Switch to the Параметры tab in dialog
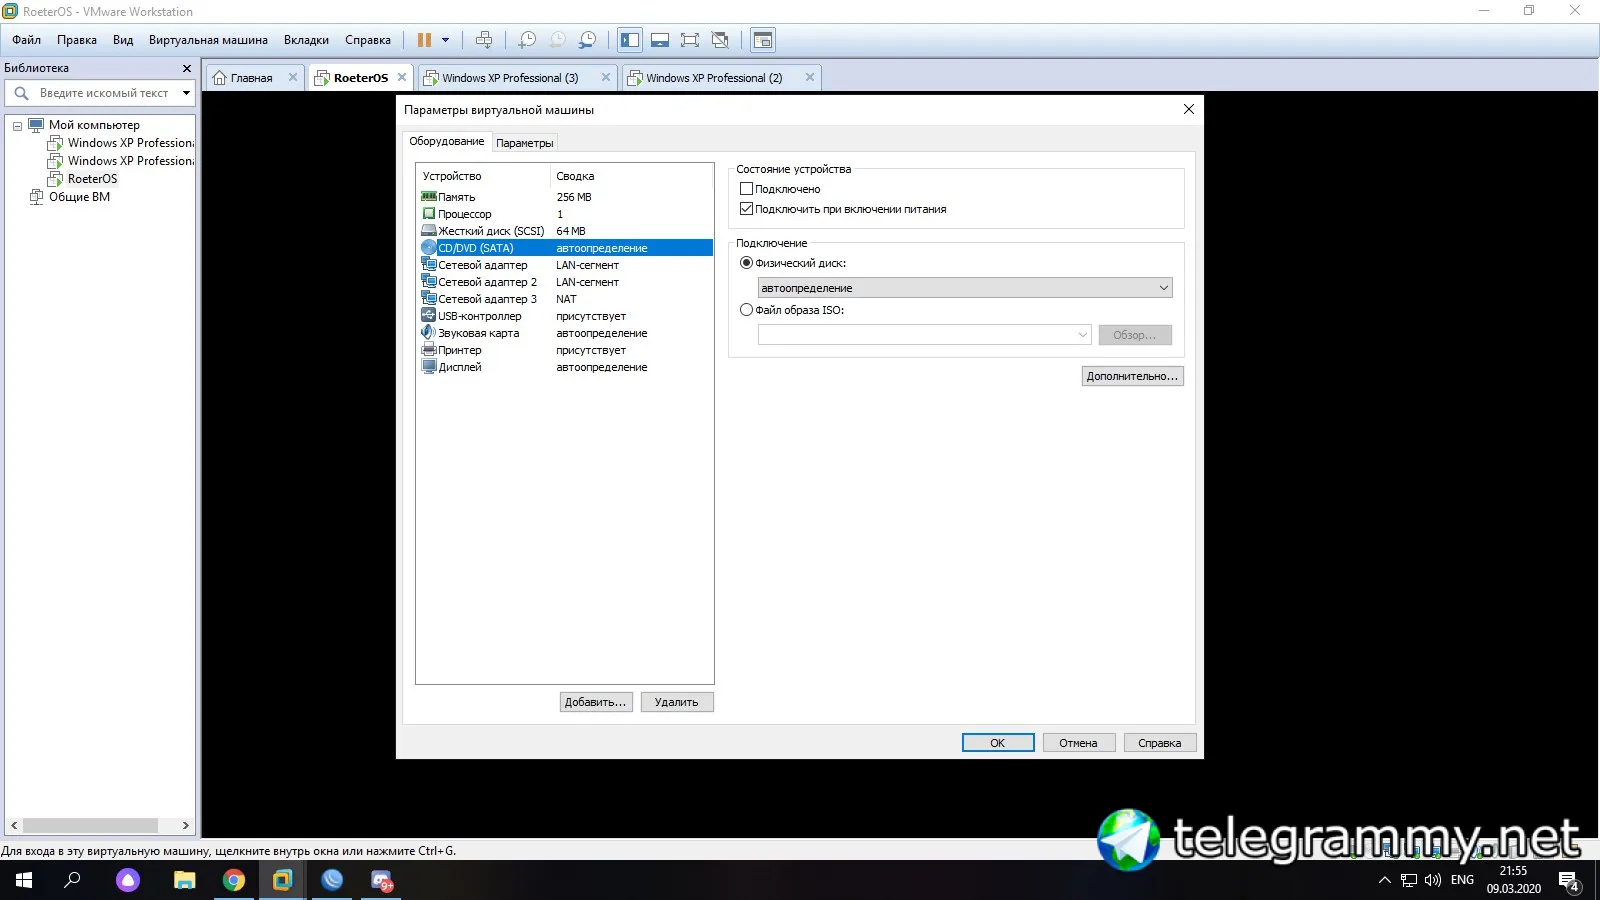Screen dimensions: 1600x900 tap(524, 143)
